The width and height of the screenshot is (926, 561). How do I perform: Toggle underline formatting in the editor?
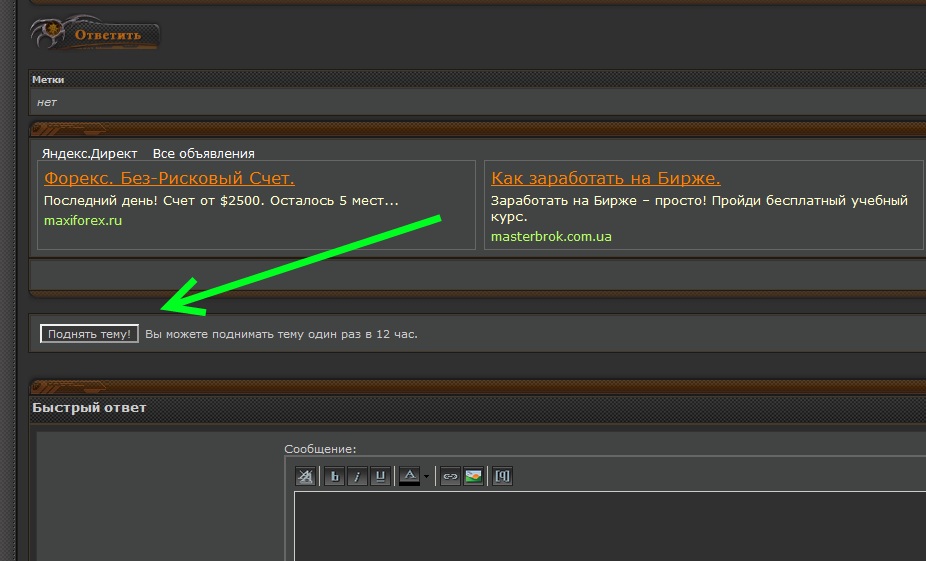380,477
